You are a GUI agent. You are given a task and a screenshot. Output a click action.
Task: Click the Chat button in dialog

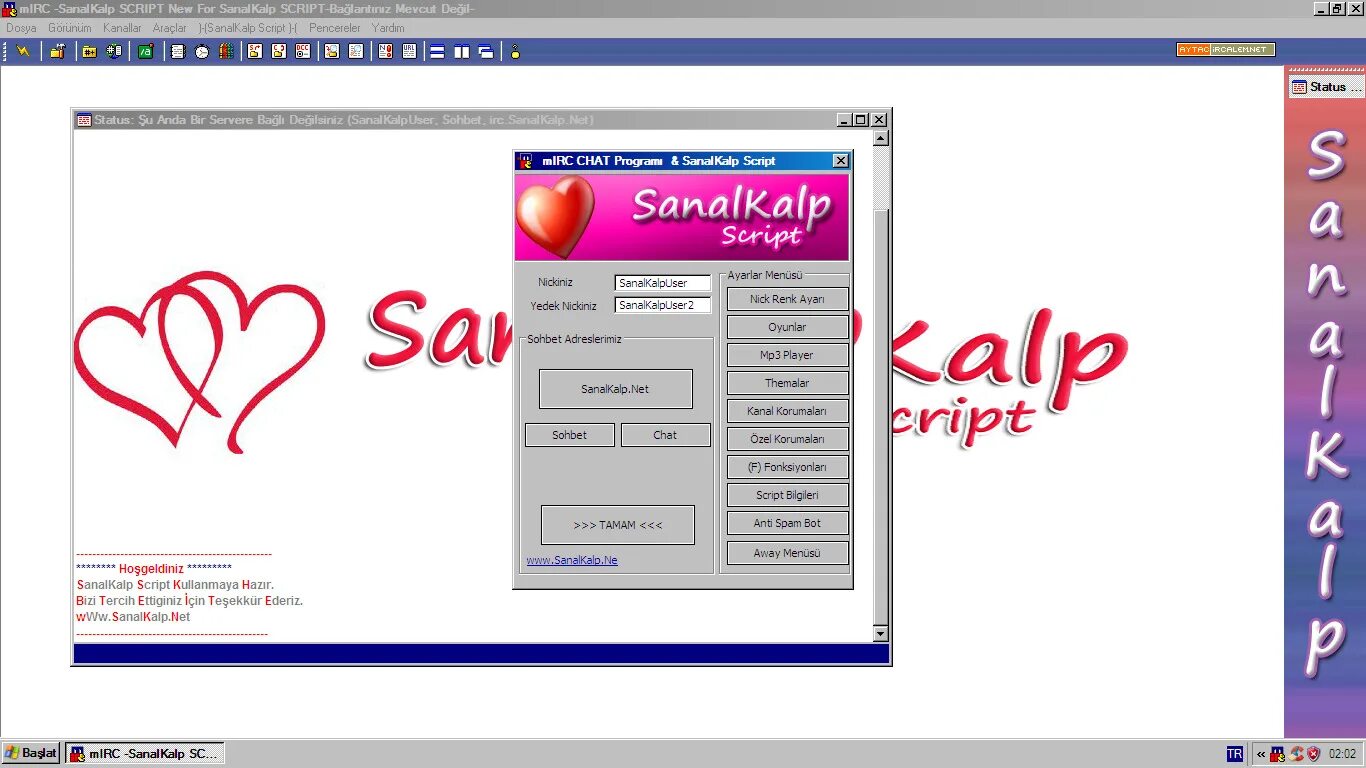pos(666,435)
